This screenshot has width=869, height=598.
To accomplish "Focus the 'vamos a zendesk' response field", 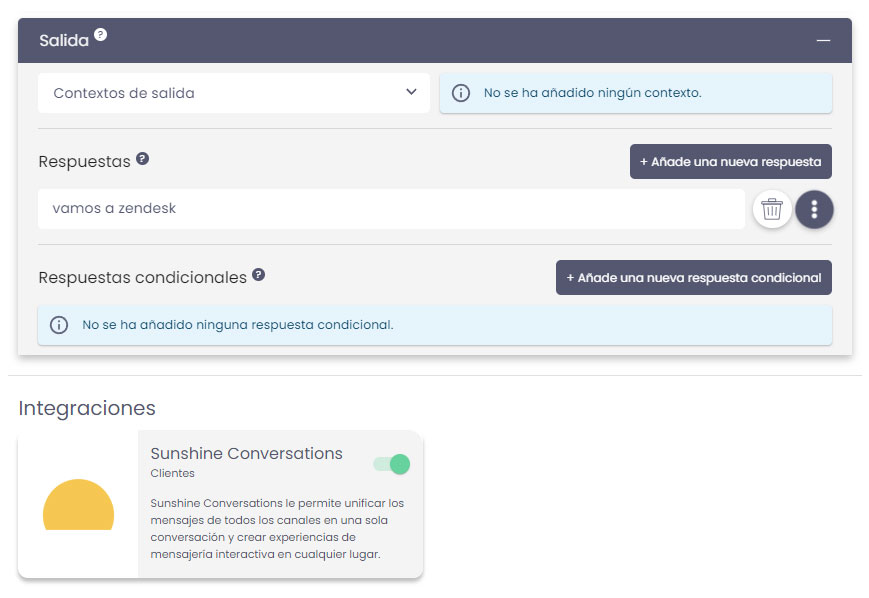I will pyautogui.click(x=391, y=209).
